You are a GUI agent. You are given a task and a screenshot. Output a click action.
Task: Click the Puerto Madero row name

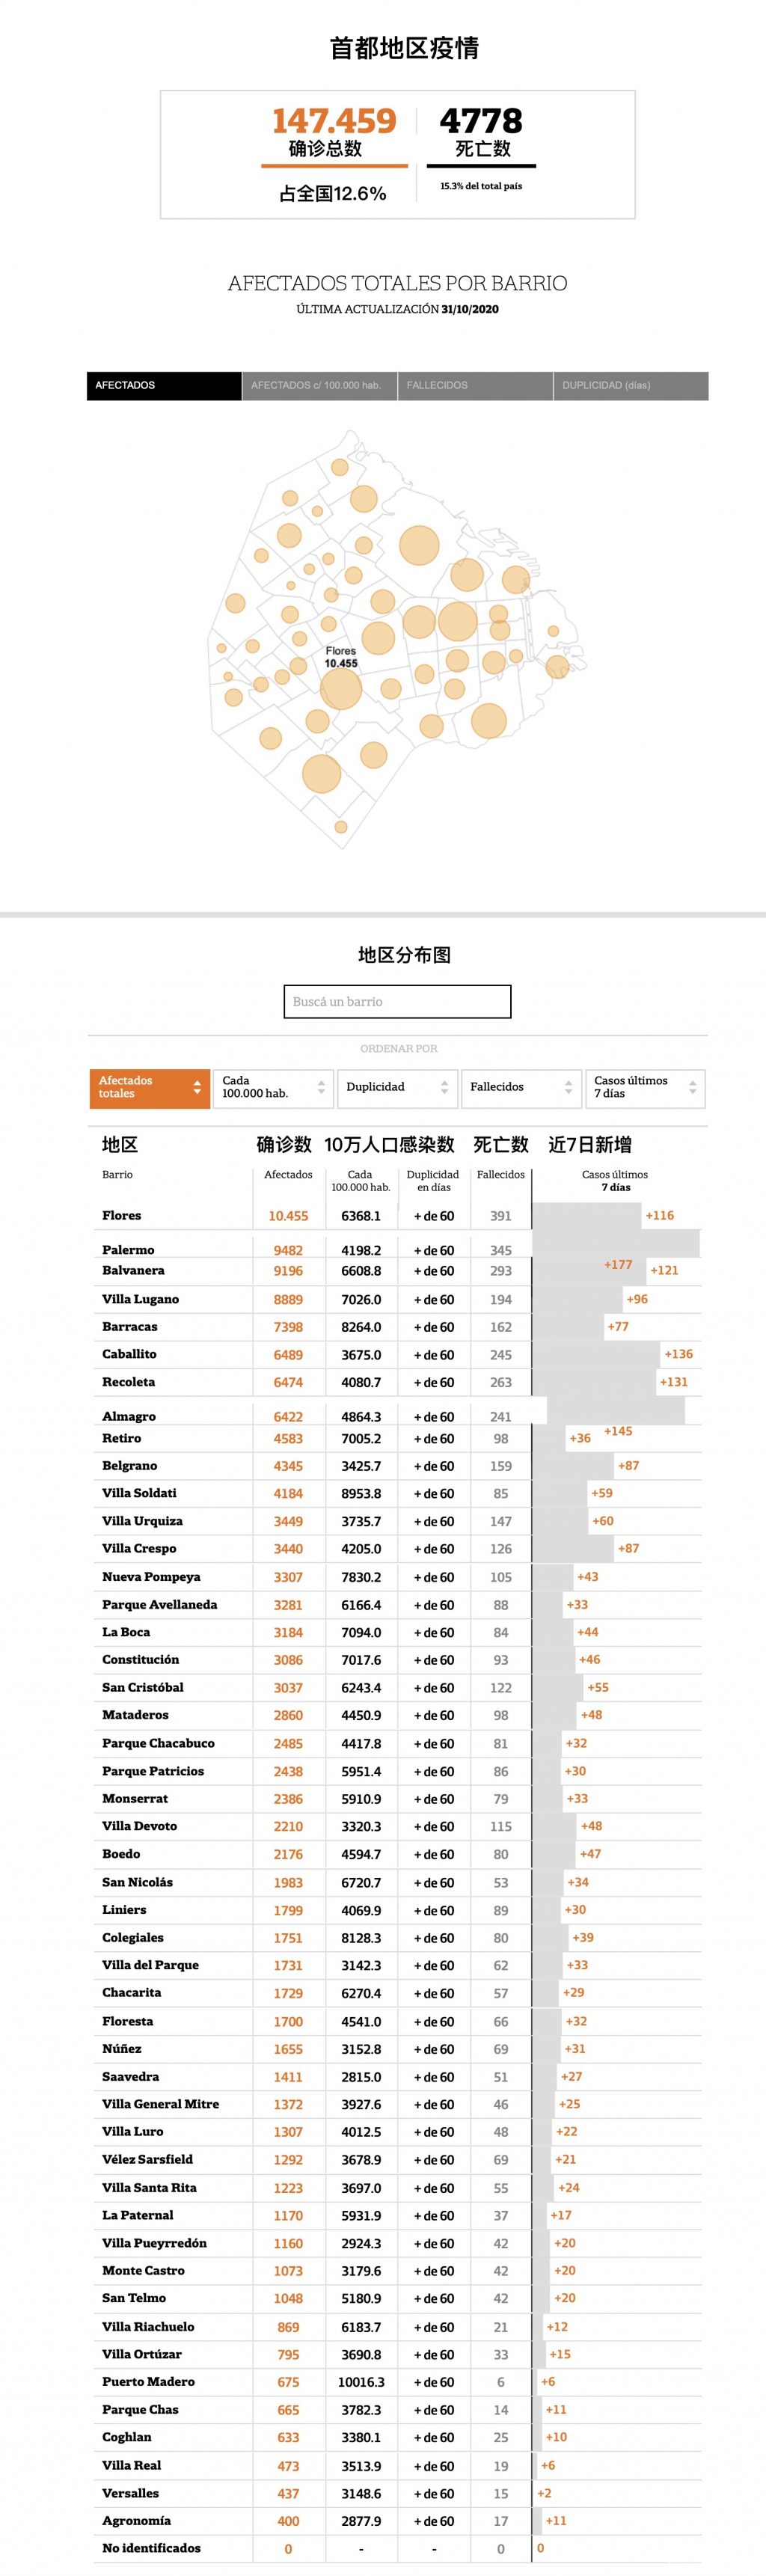point(148,2381)
